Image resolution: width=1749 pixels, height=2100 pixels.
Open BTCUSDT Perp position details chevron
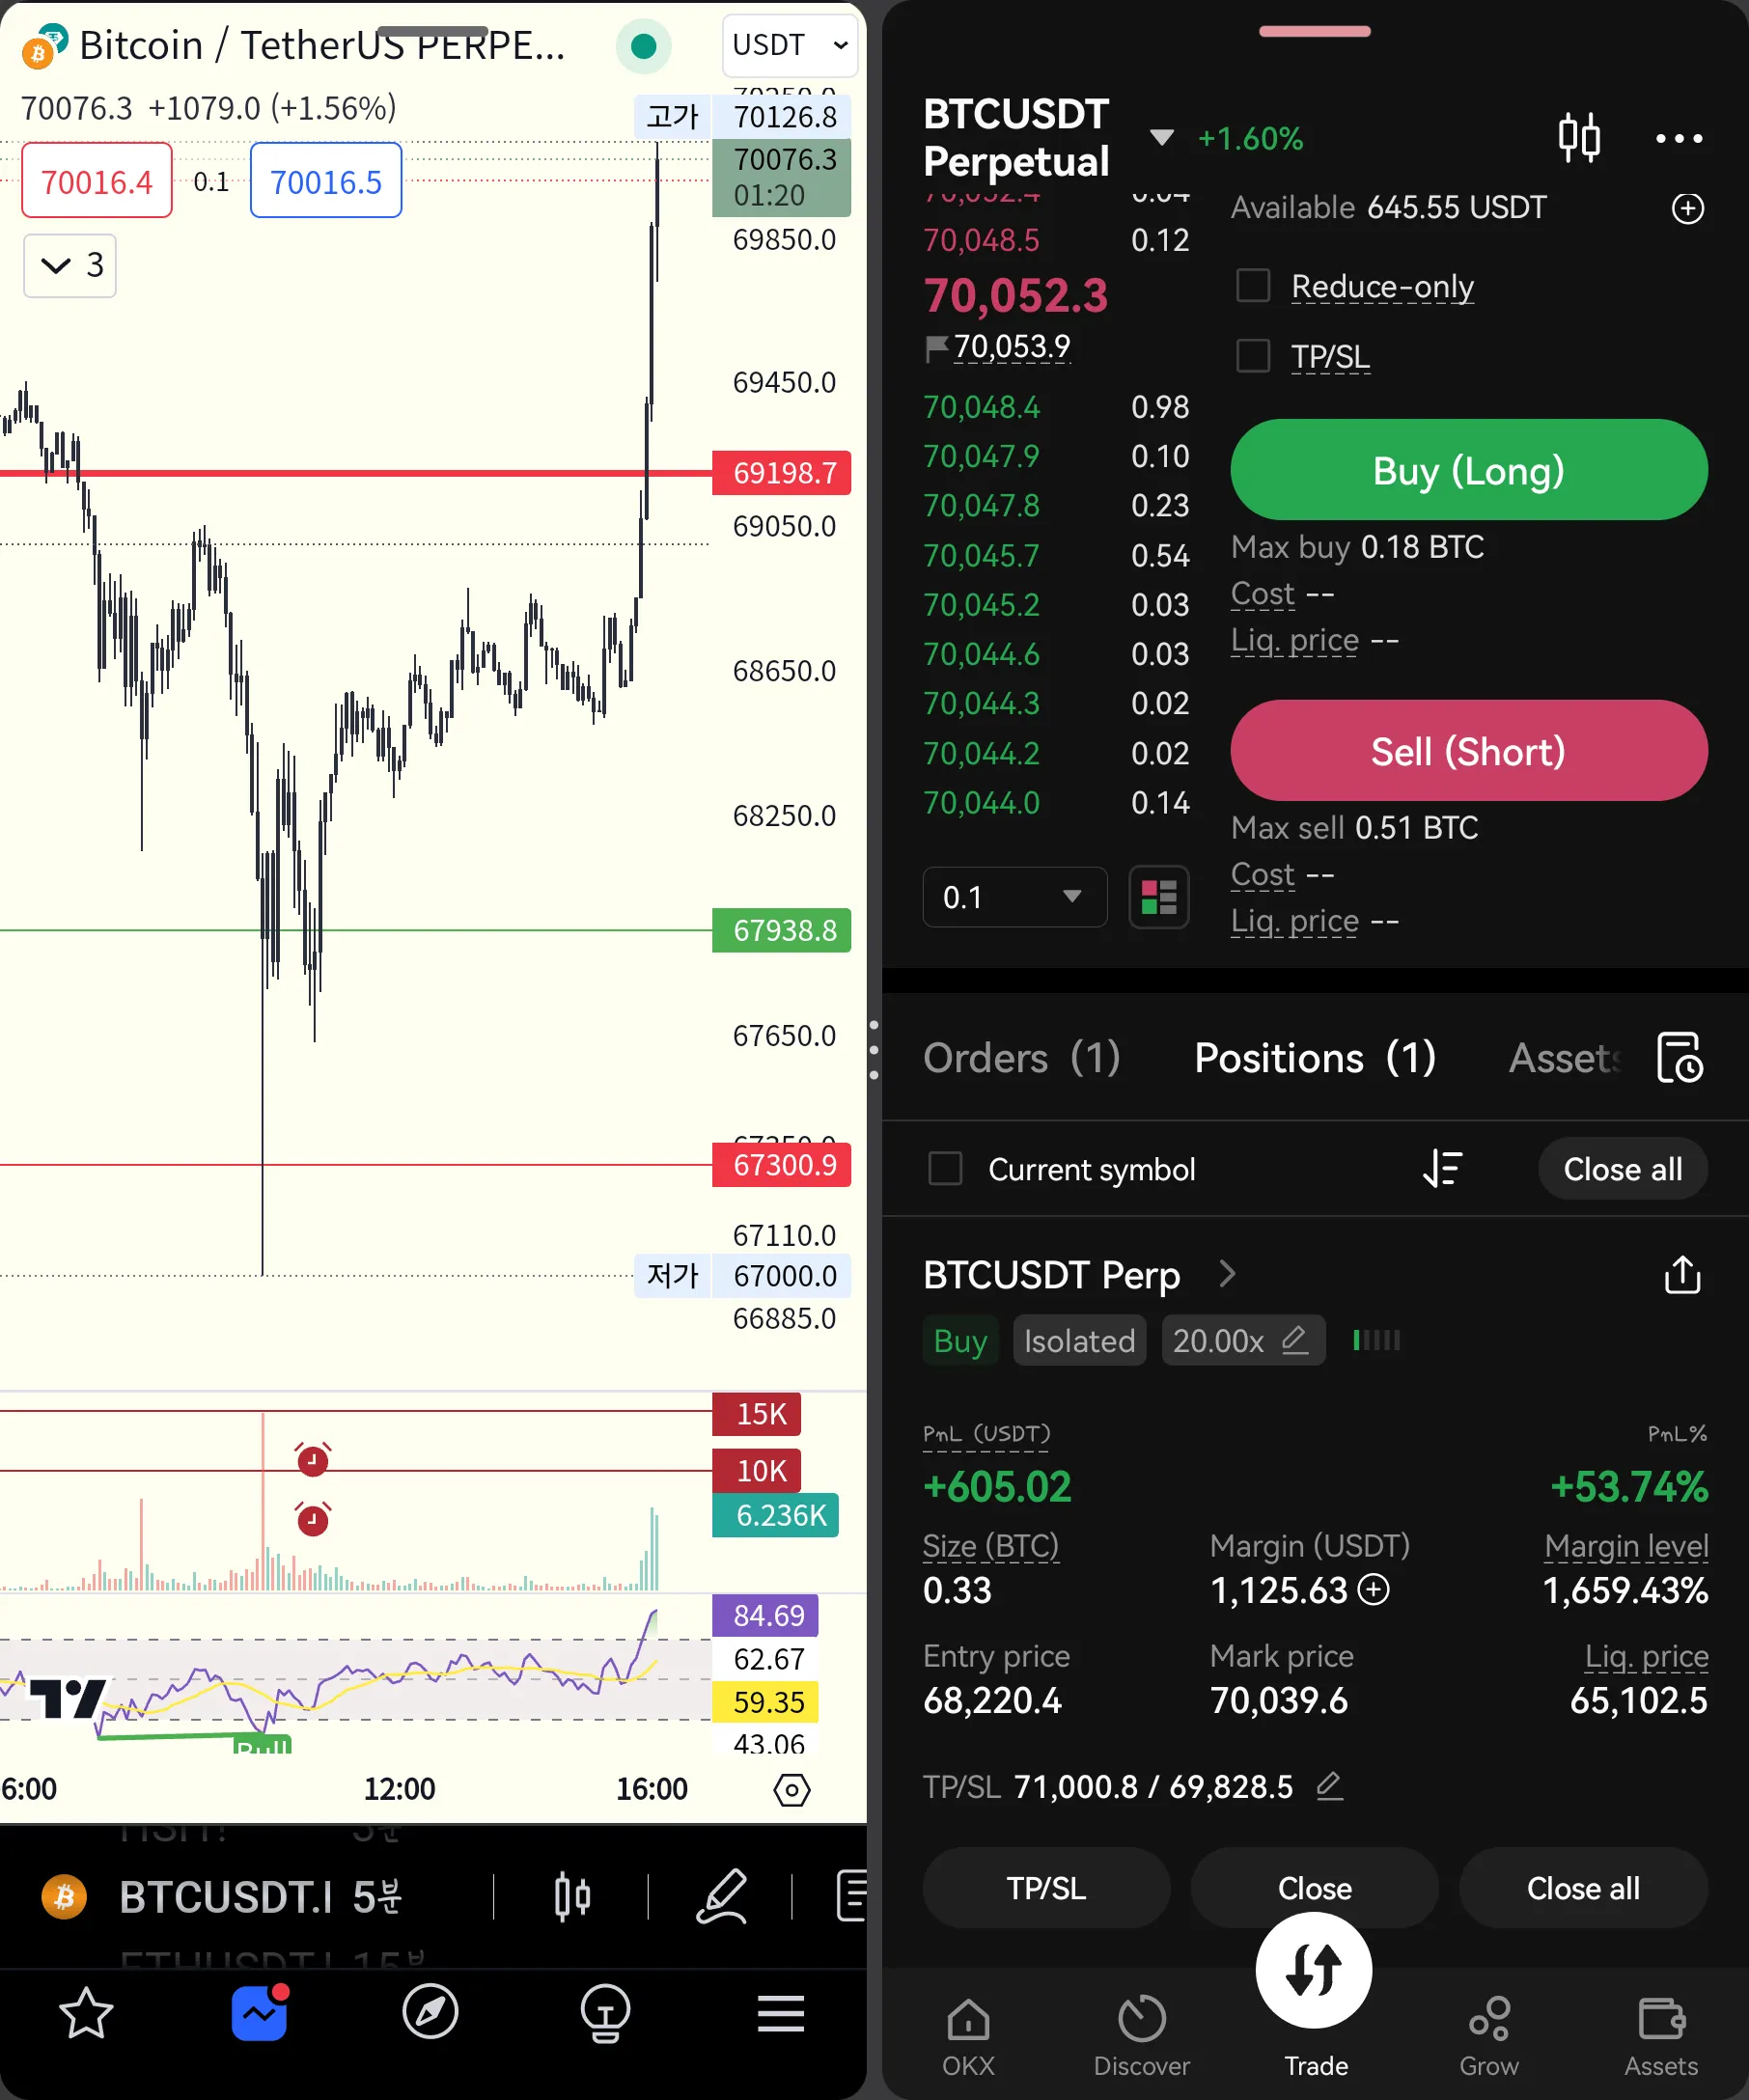pyautogui.click(x=1228, y=1274)
